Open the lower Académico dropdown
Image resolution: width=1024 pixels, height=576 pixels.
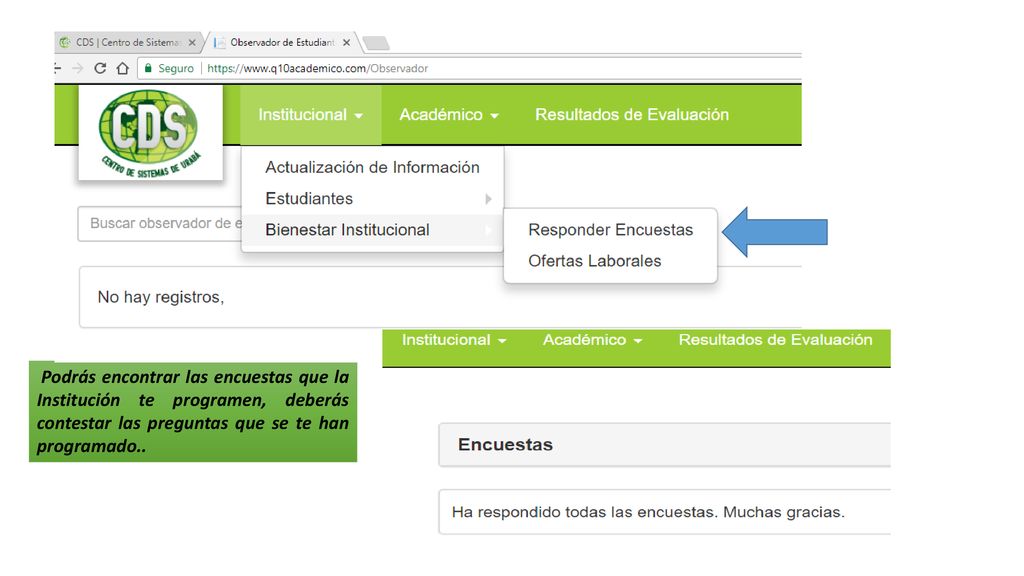[x=592, y=340]
